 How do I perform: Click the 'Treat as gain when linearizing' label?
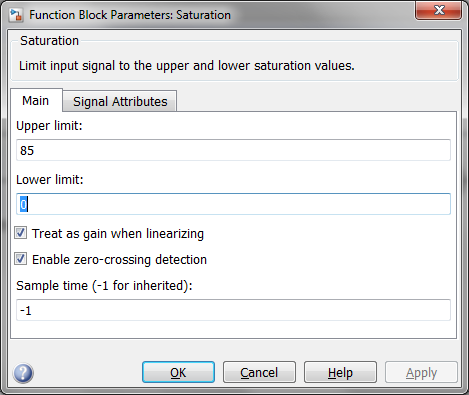(118, 234)
